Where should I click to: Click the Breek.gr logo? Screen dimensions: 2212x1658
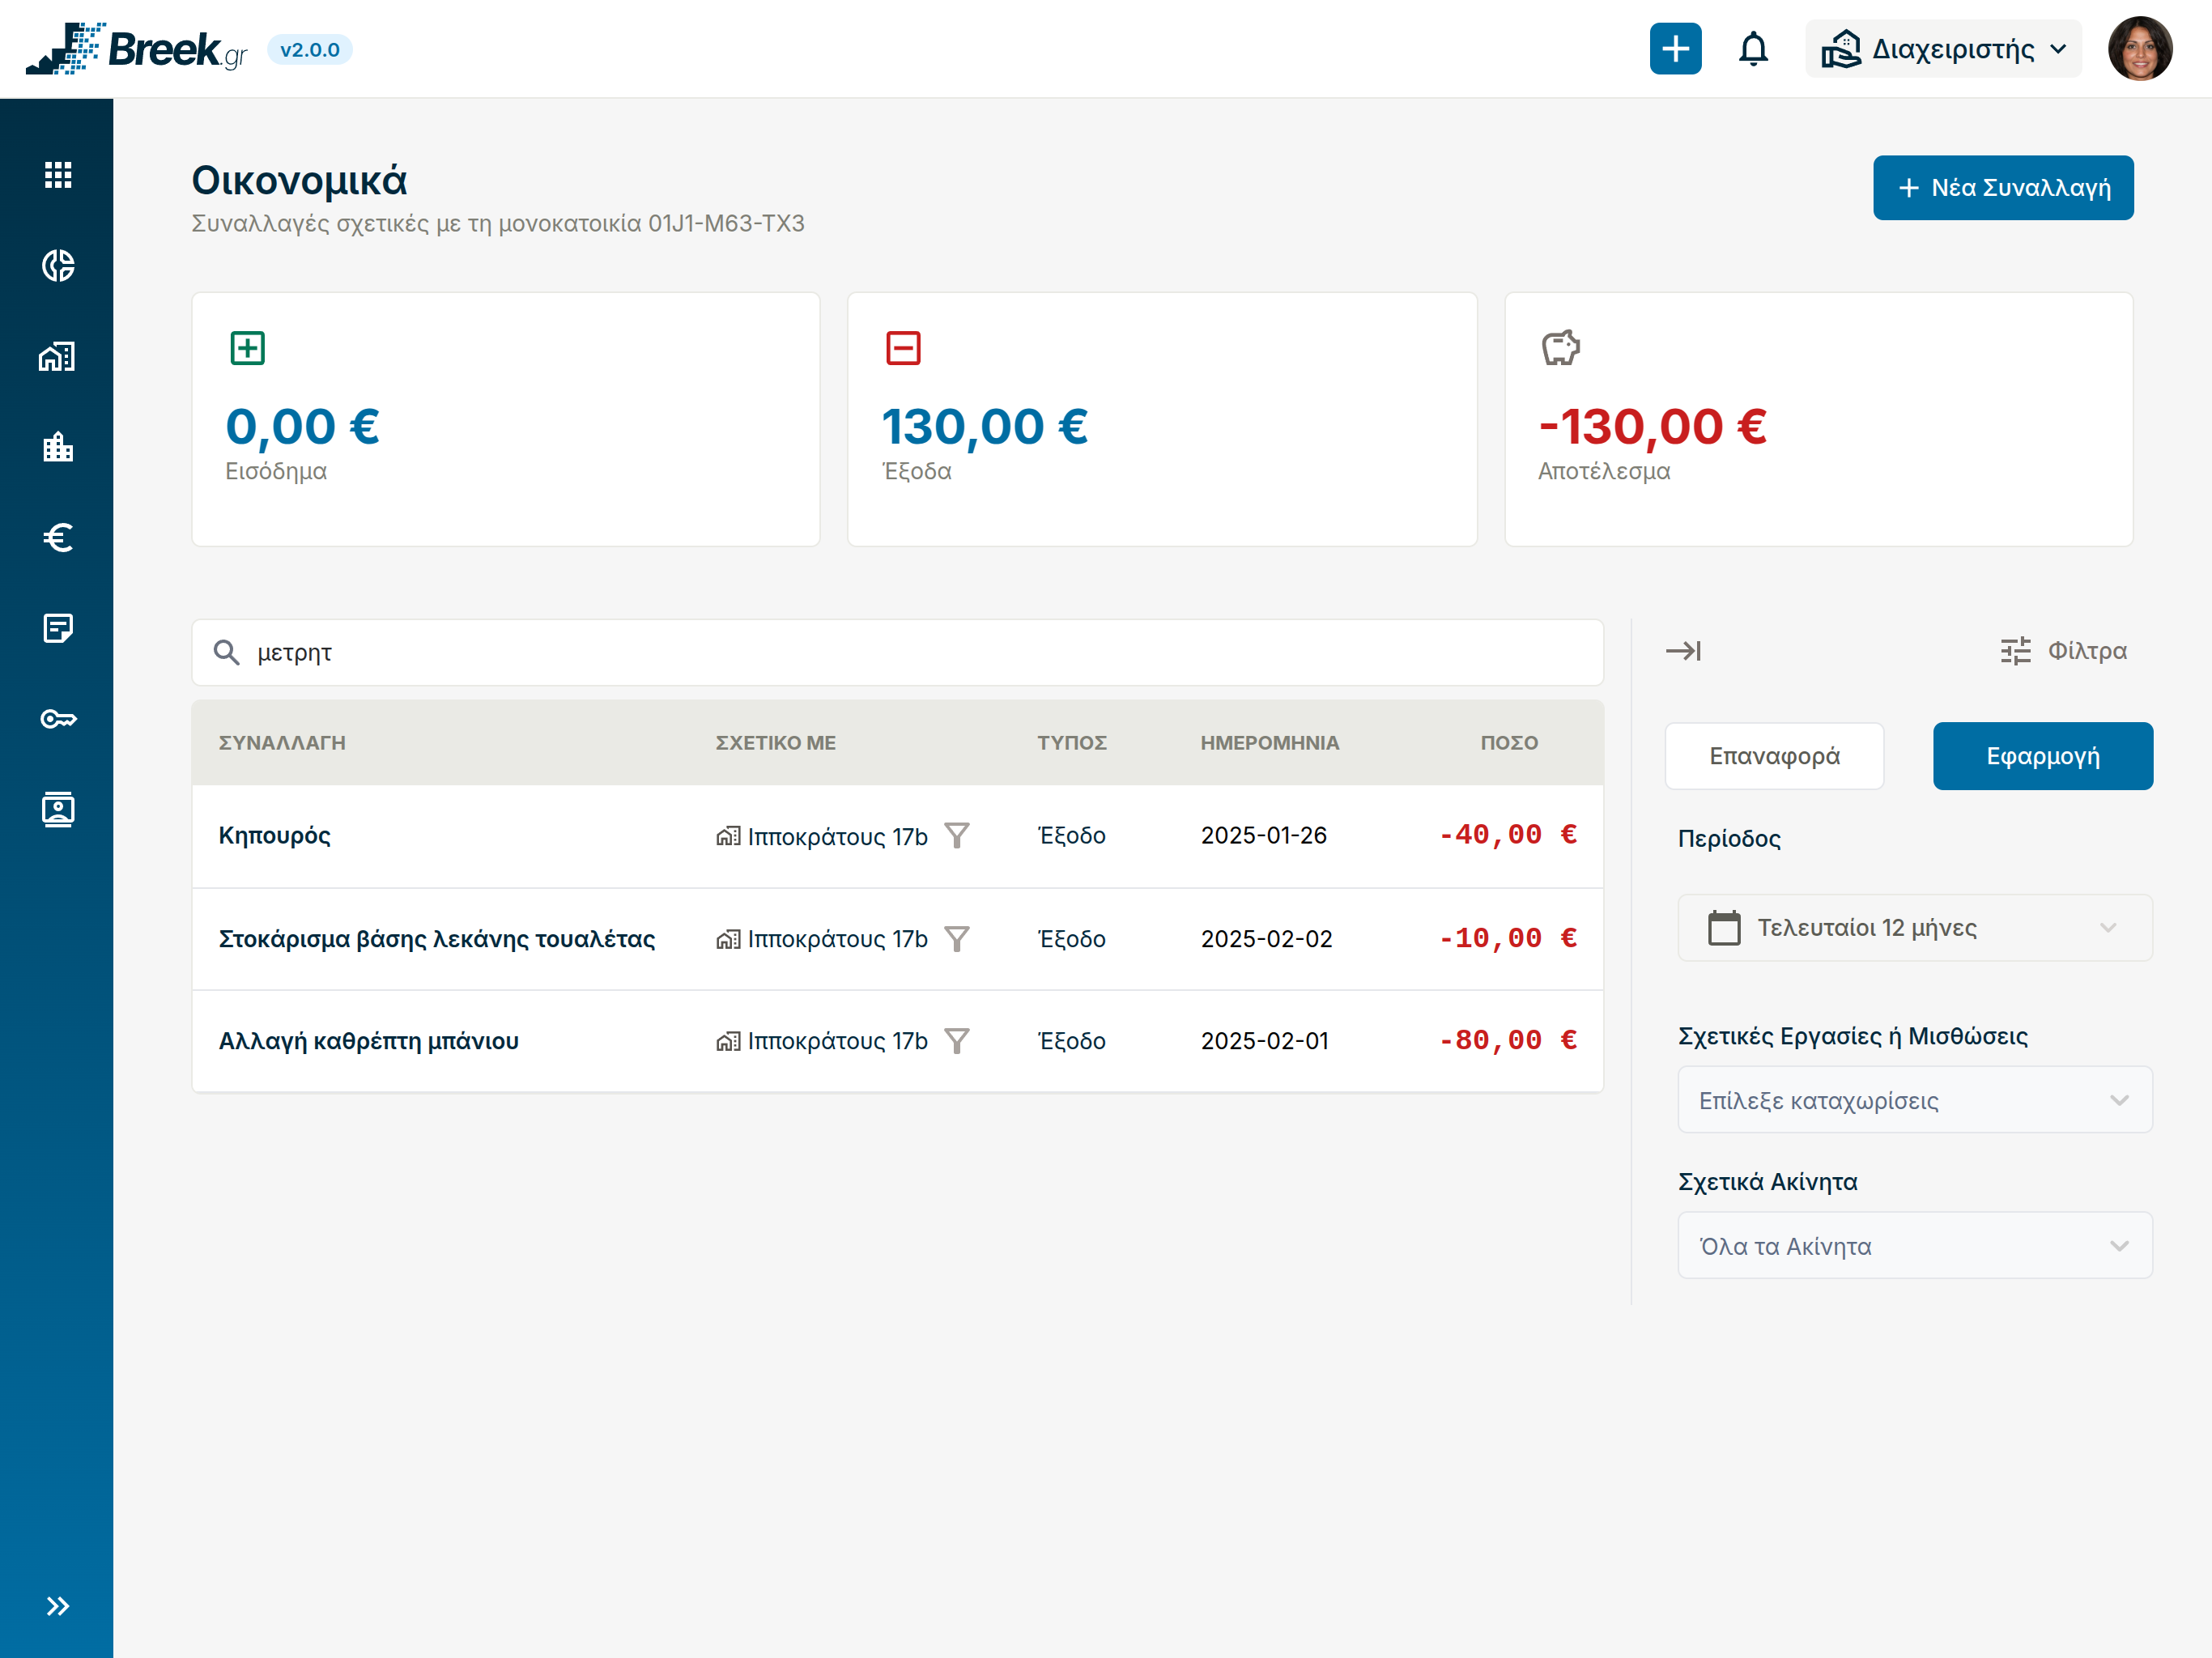[x=137, y=49]
